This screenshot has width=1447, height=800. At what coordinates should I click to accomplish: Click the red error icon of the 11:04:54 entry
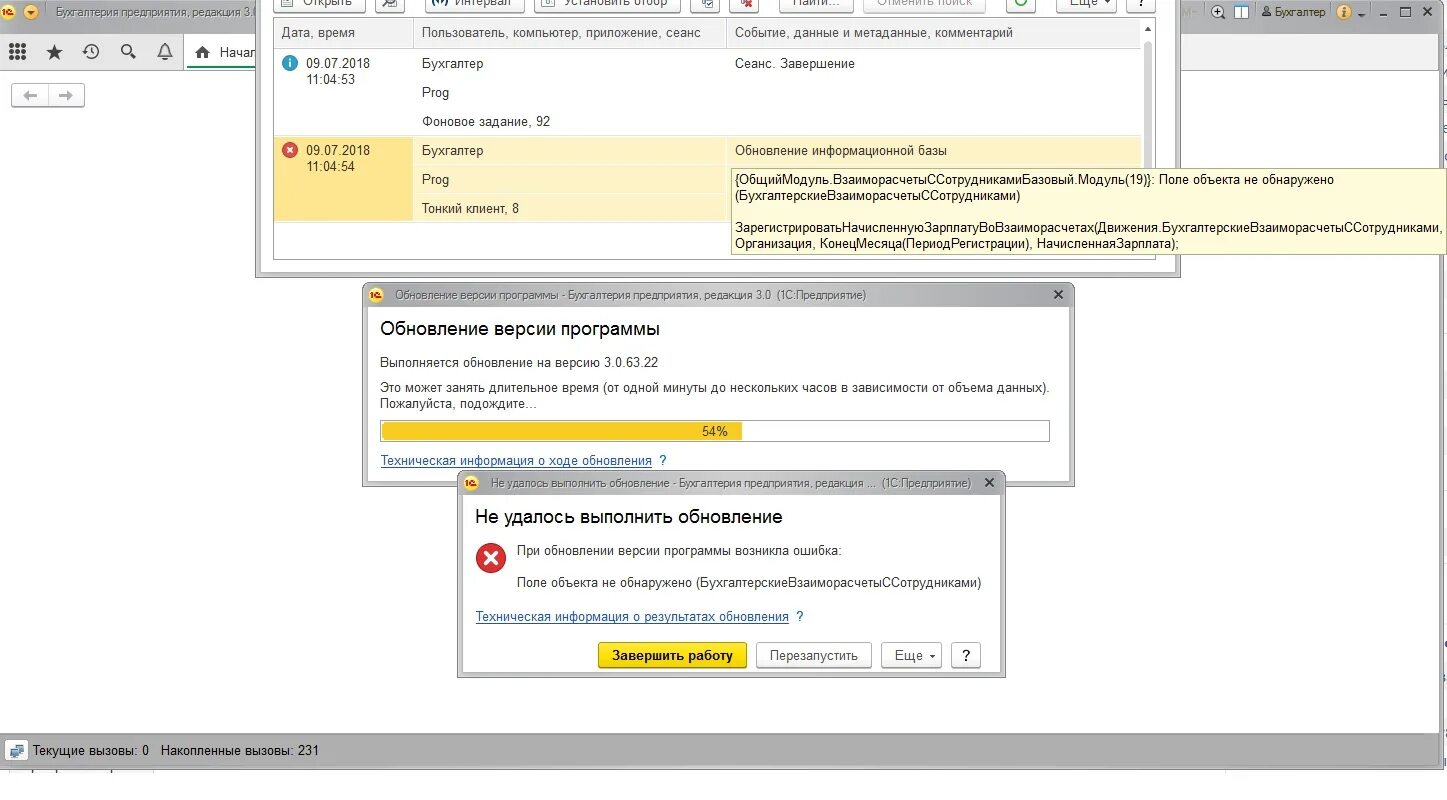pyautogui.click(x=290, y=150)
